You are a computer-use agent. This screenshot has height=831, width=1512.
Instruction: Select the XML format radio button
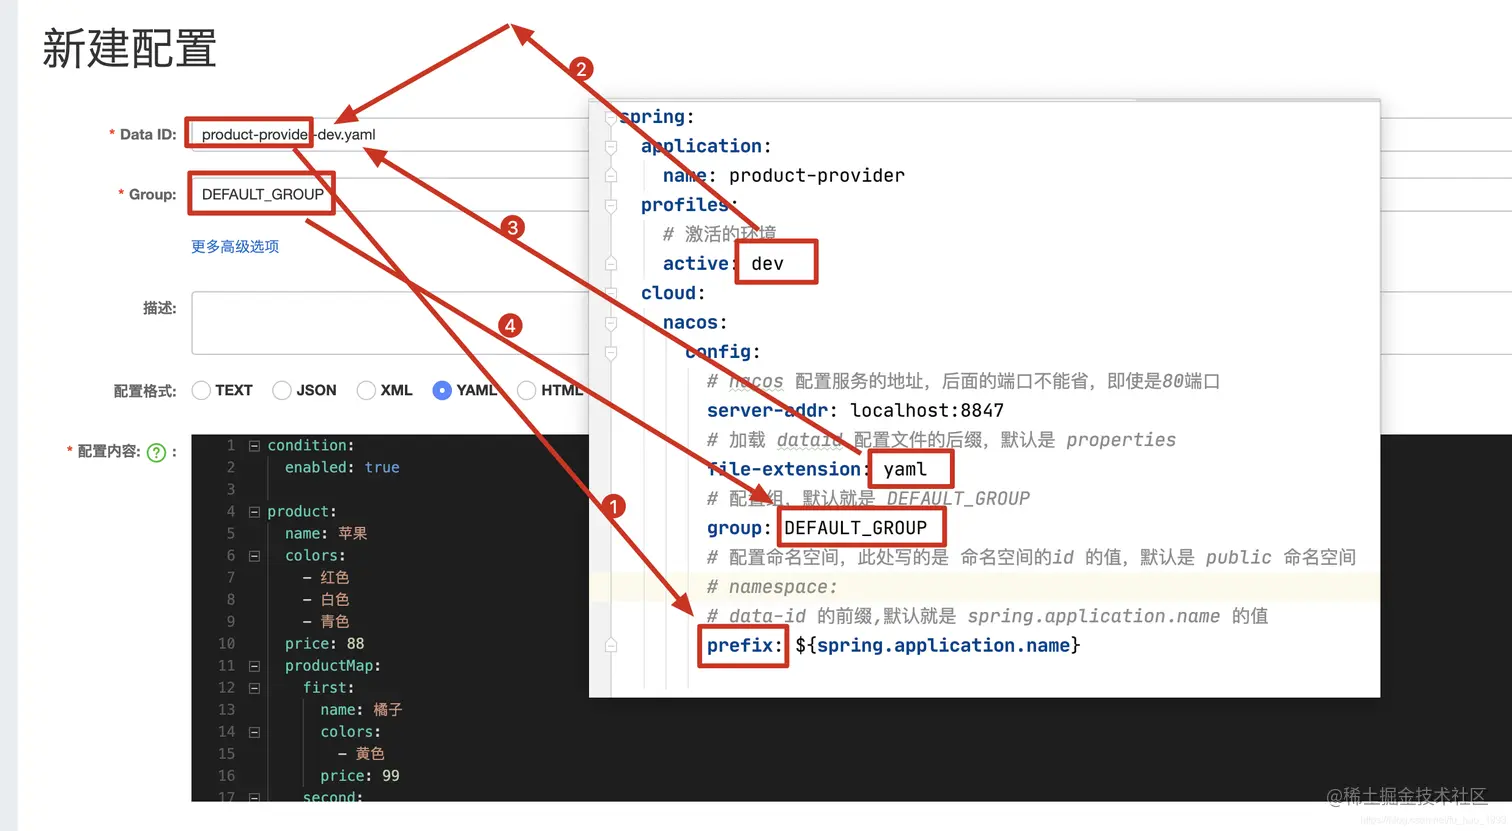coord(366,390)
